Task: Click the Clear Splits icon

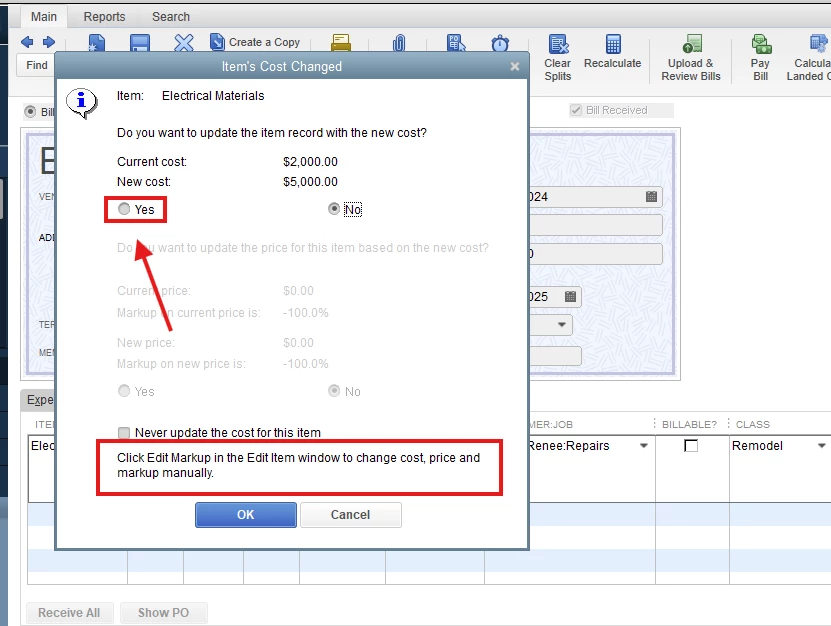Action: pyautogui.click(x=558, y=58)
